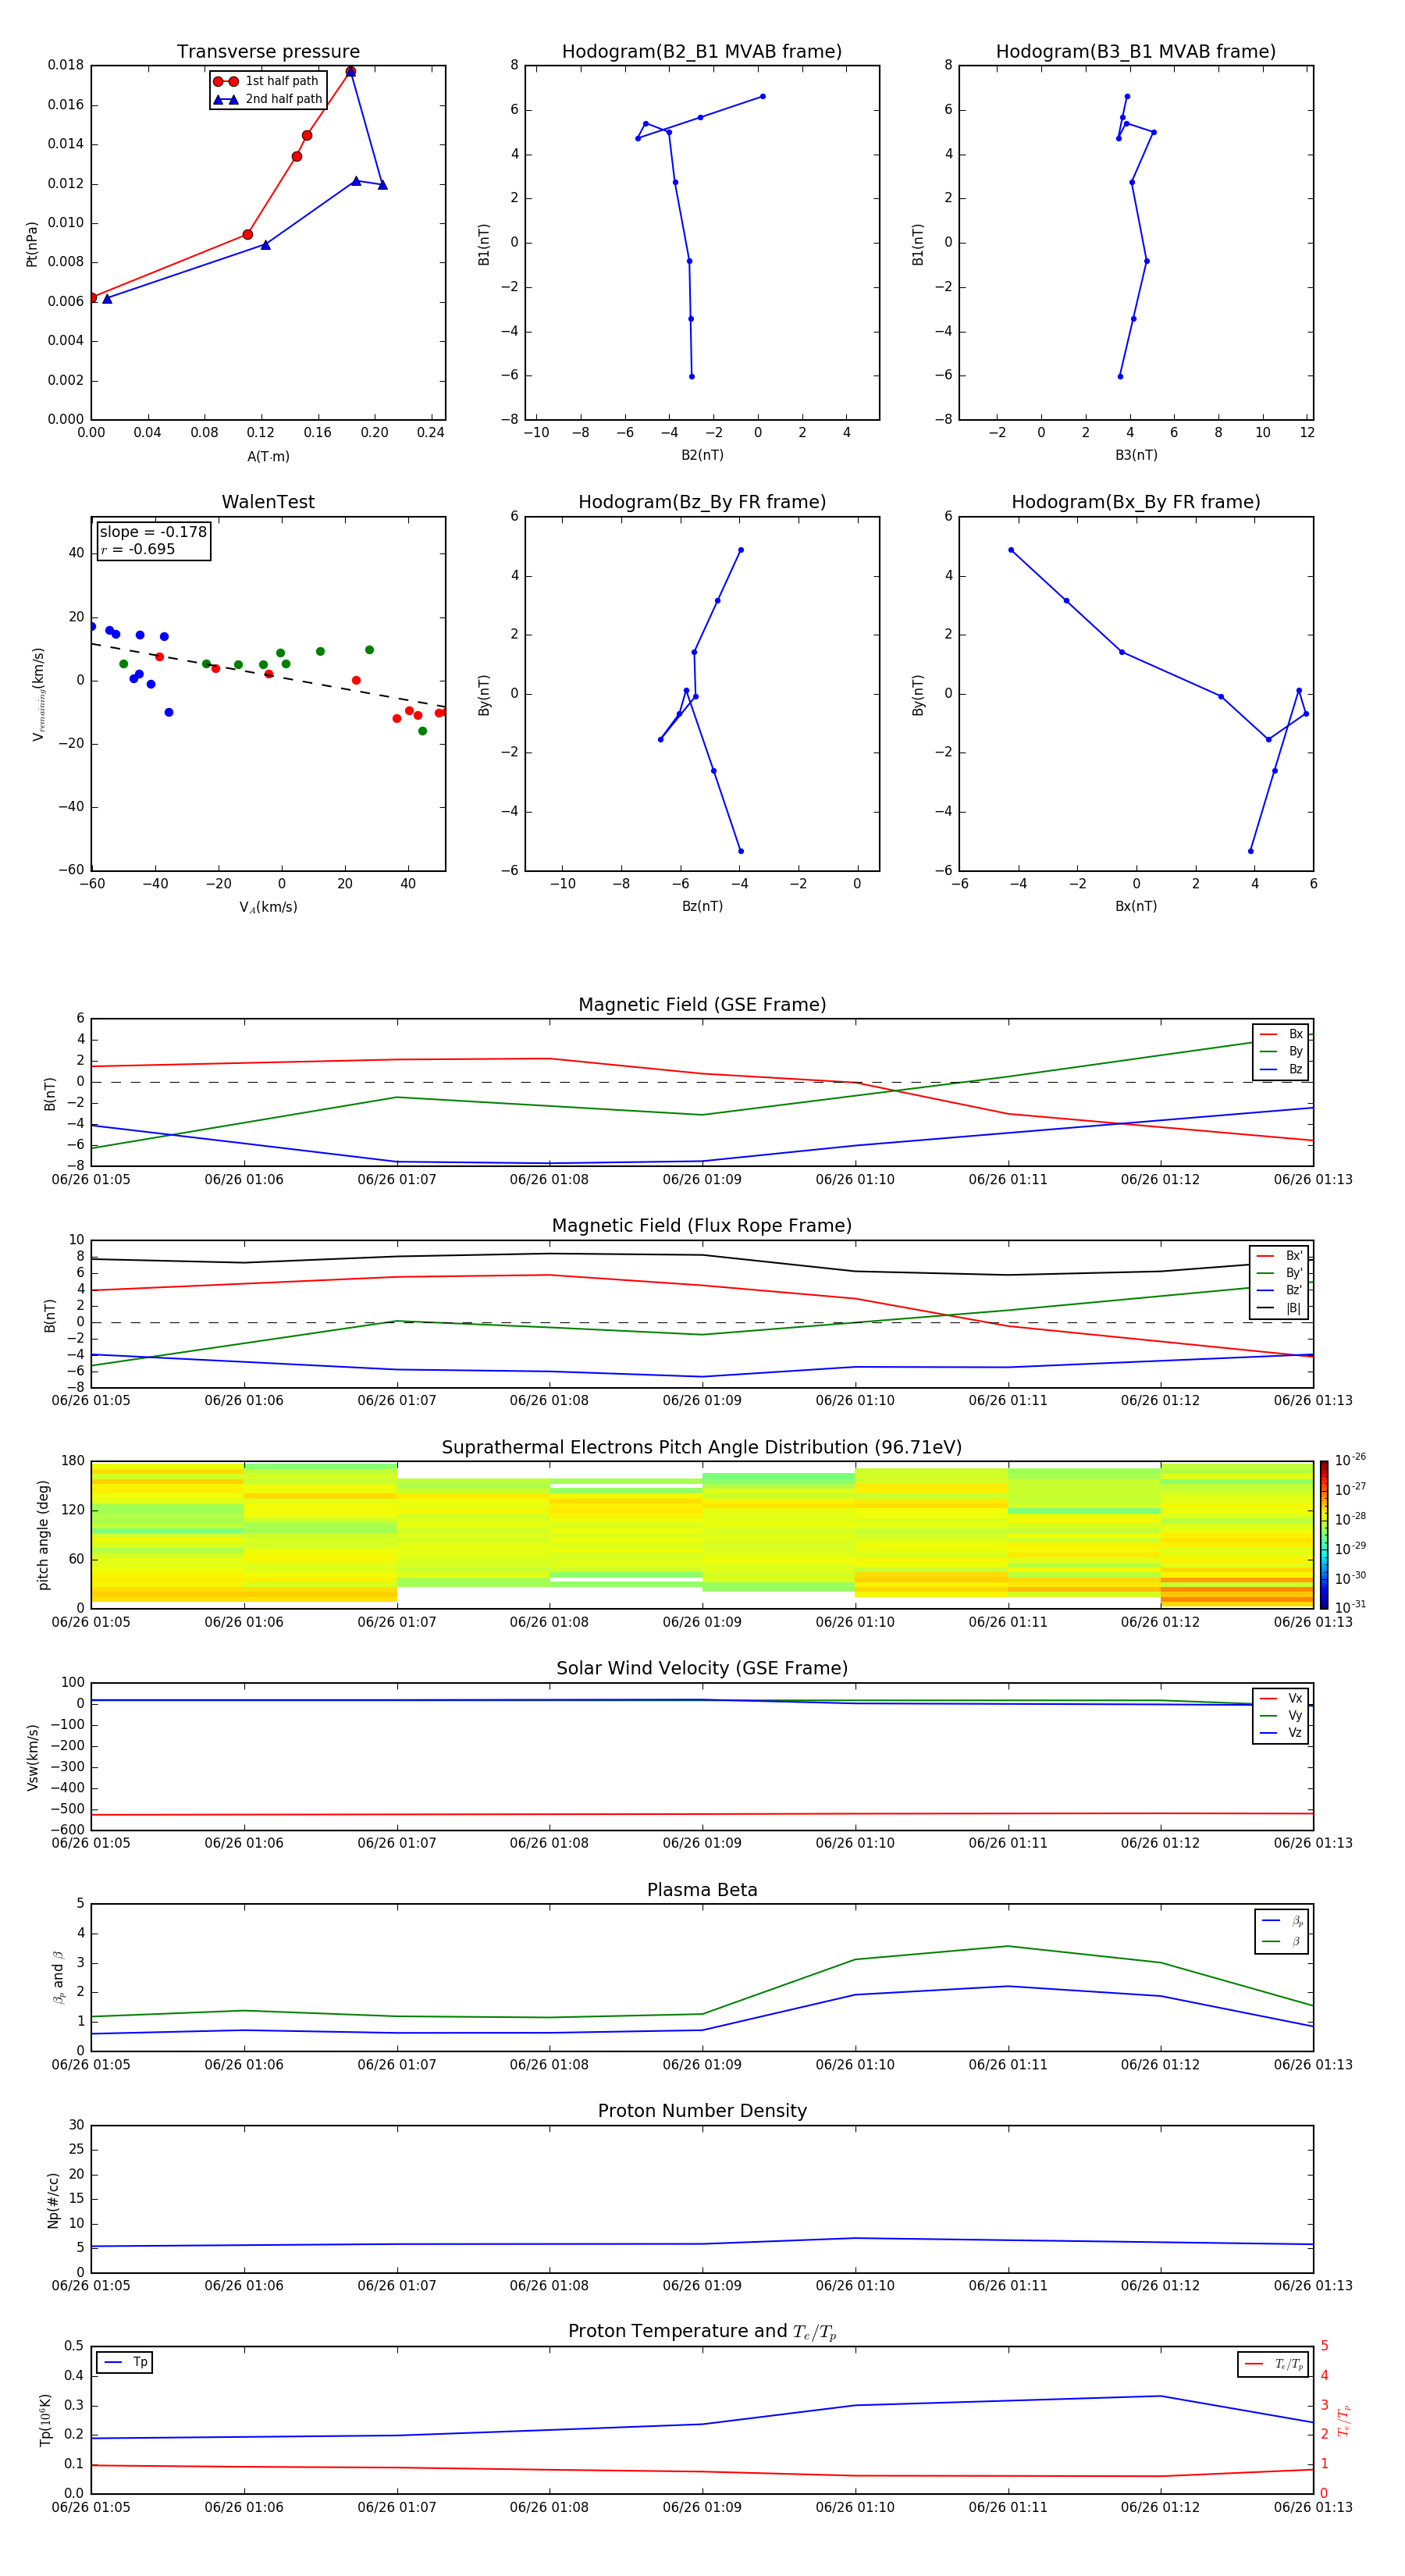Select the '1st half path' legend entry

click(267, 81)
